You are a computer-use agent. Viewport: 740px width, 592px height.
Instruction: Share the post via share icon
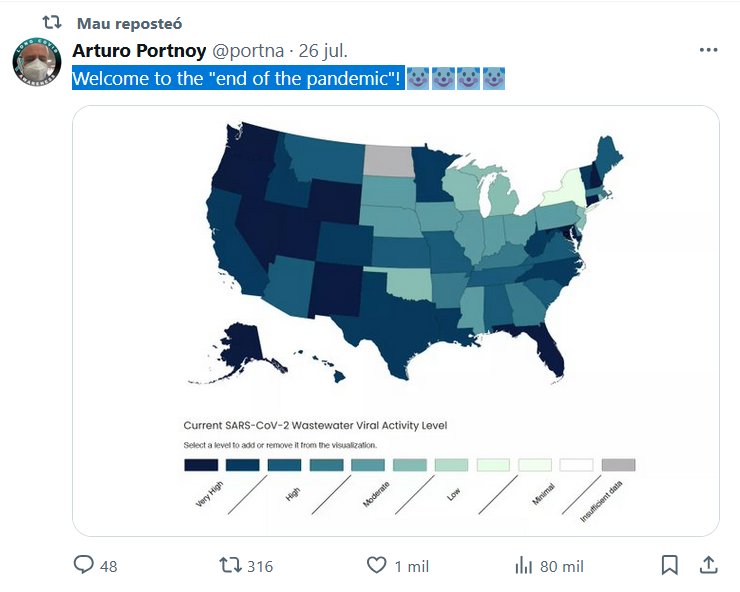707,565
